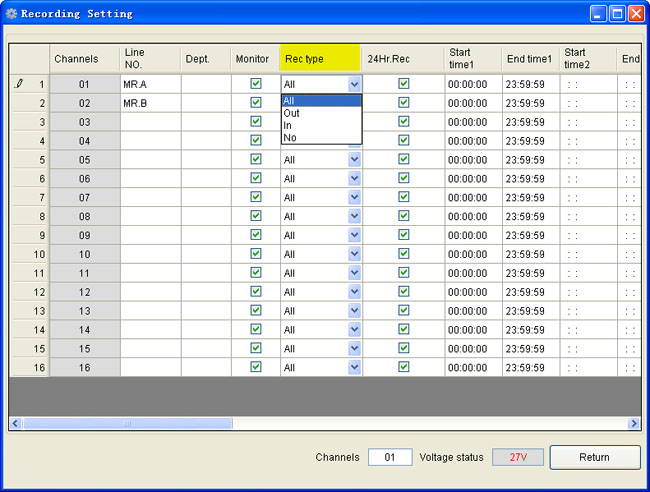Click the horizontal scrollbar right arrow
650x492 pixels.
click(634, 423)
